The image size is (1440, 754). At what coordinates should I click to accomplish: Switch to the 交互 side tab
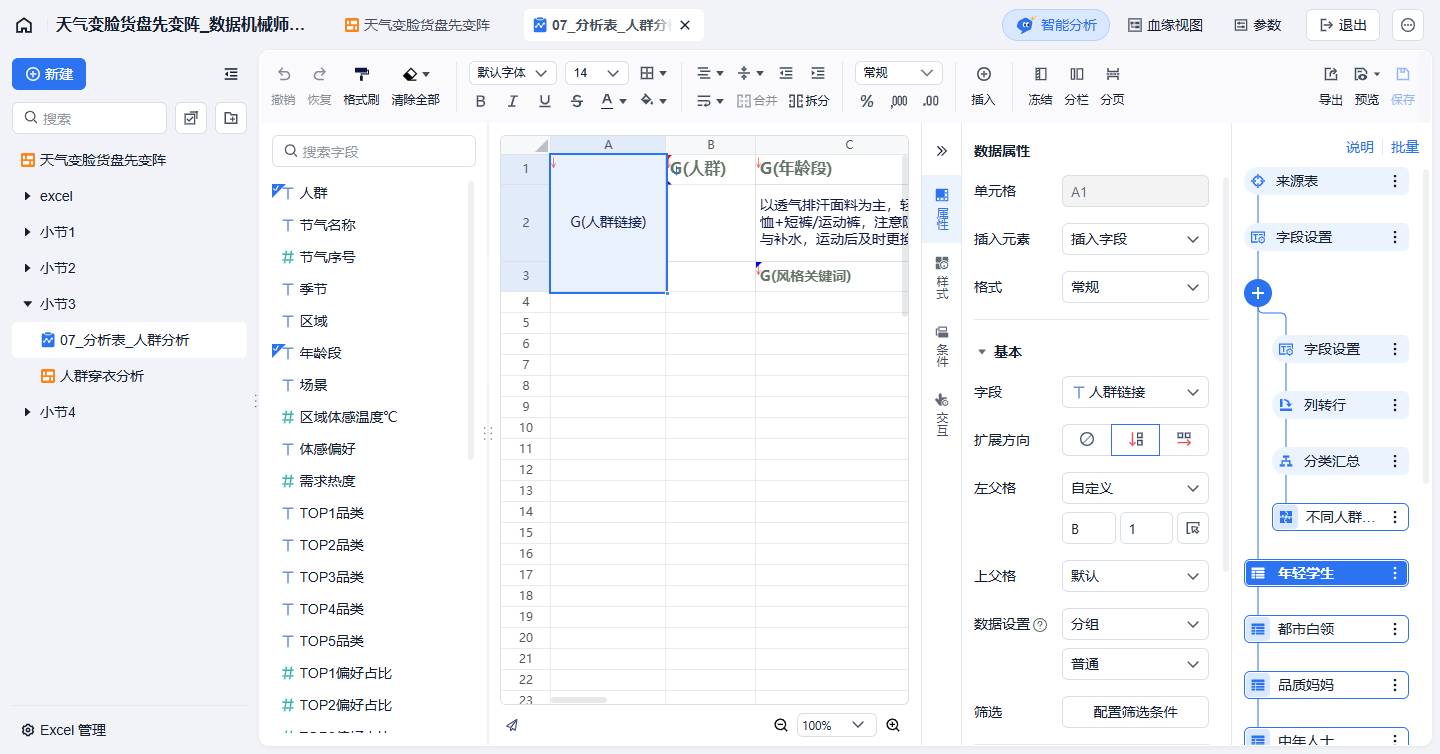(941, 415)
